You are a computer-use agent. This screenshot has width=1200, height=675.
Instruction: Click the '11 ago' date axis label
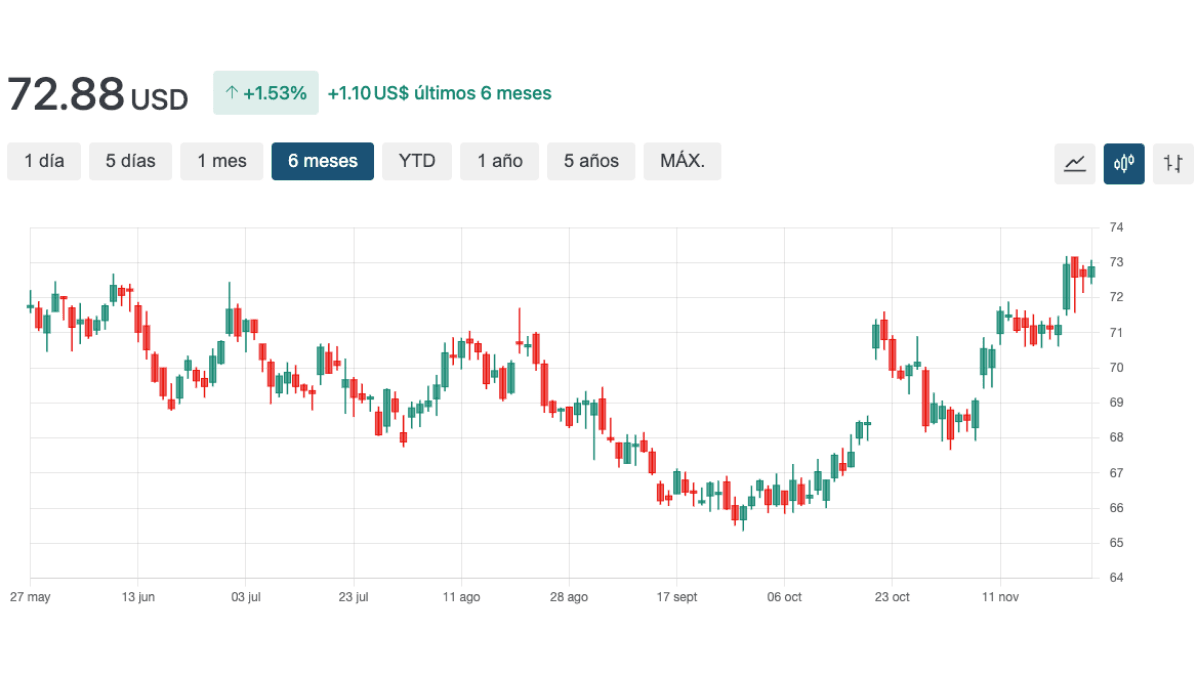point(461,597)
